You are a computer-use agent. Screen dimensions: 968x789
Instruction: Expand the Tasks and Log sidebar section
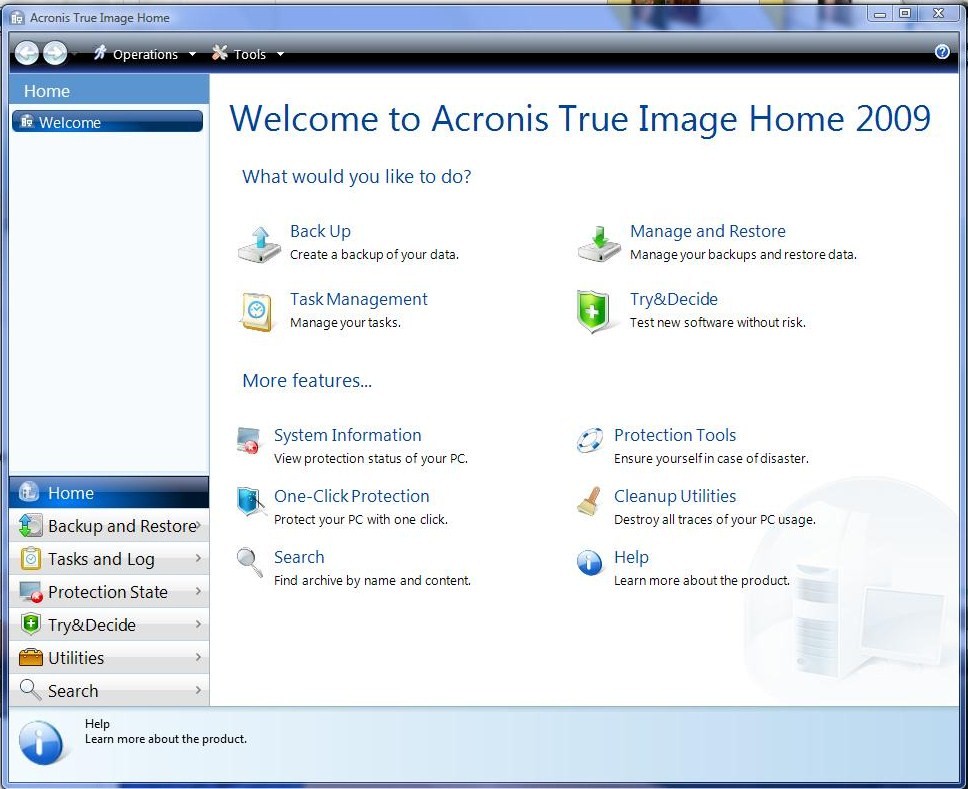point(109,559)
